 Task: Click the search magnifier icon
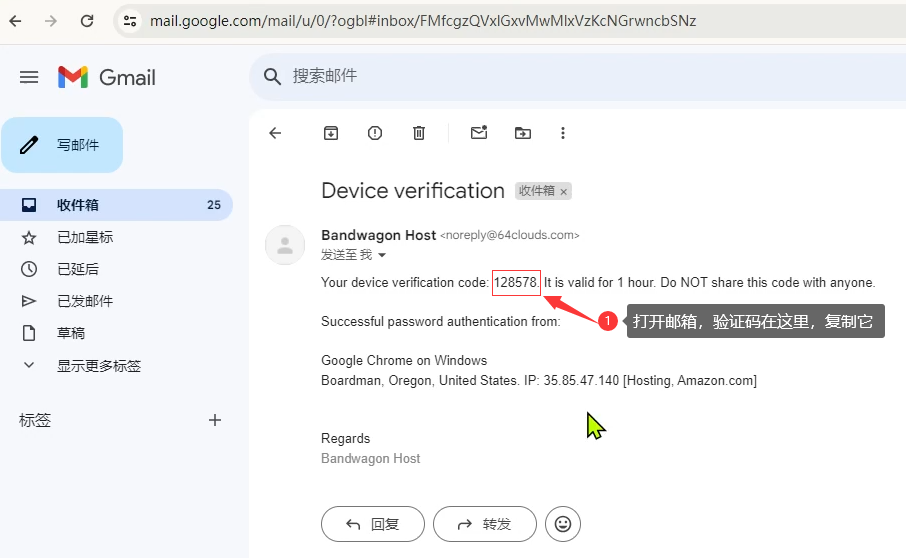coord(272,76)
